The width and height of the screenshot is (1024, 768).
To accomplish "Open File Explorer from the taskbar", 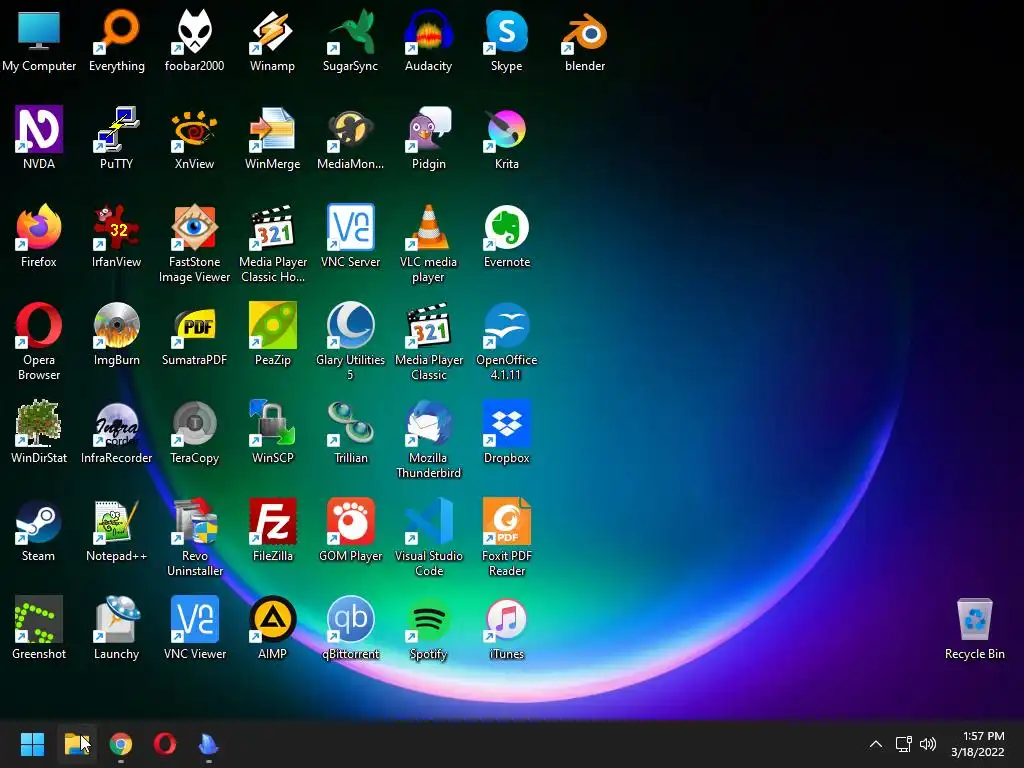I will click(77, 744).
